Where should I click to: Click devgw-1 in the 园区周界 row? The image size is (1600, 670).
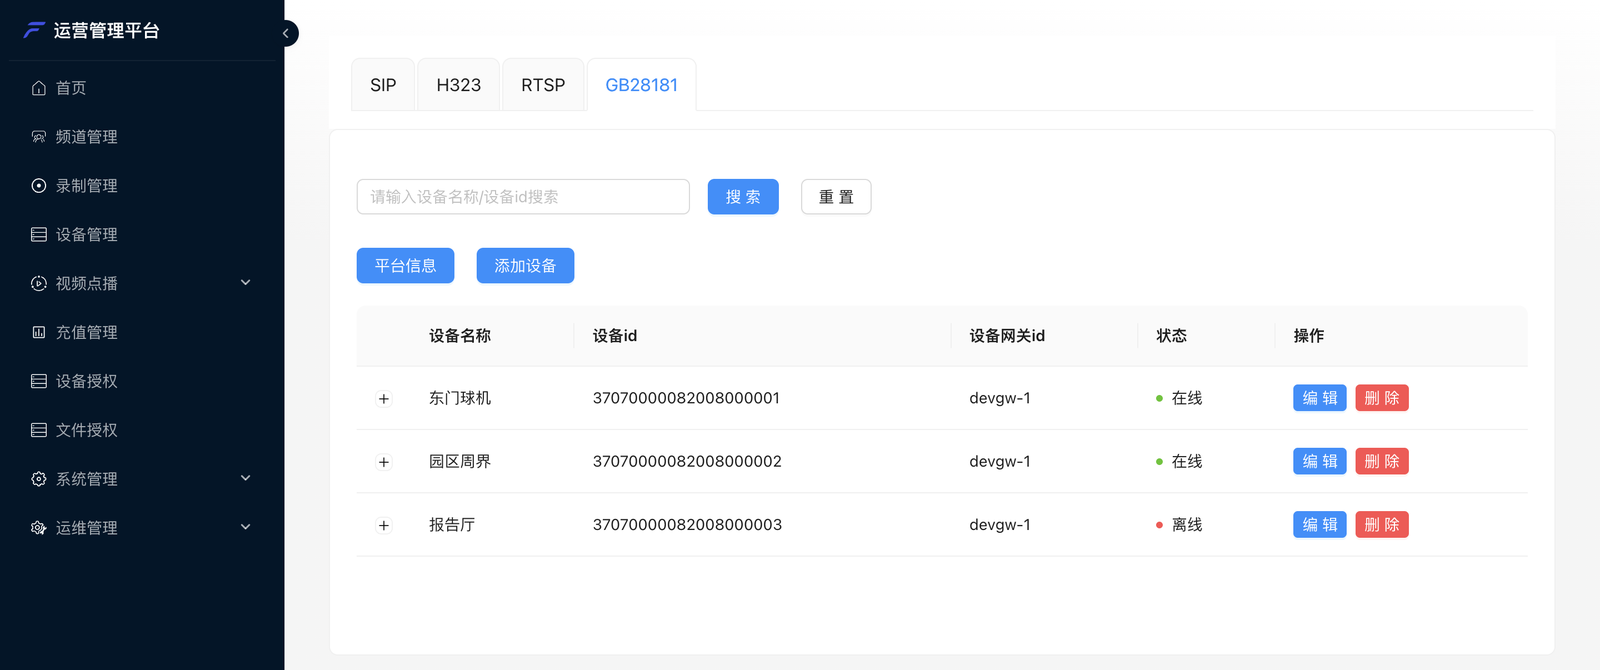pos(1000,461)
